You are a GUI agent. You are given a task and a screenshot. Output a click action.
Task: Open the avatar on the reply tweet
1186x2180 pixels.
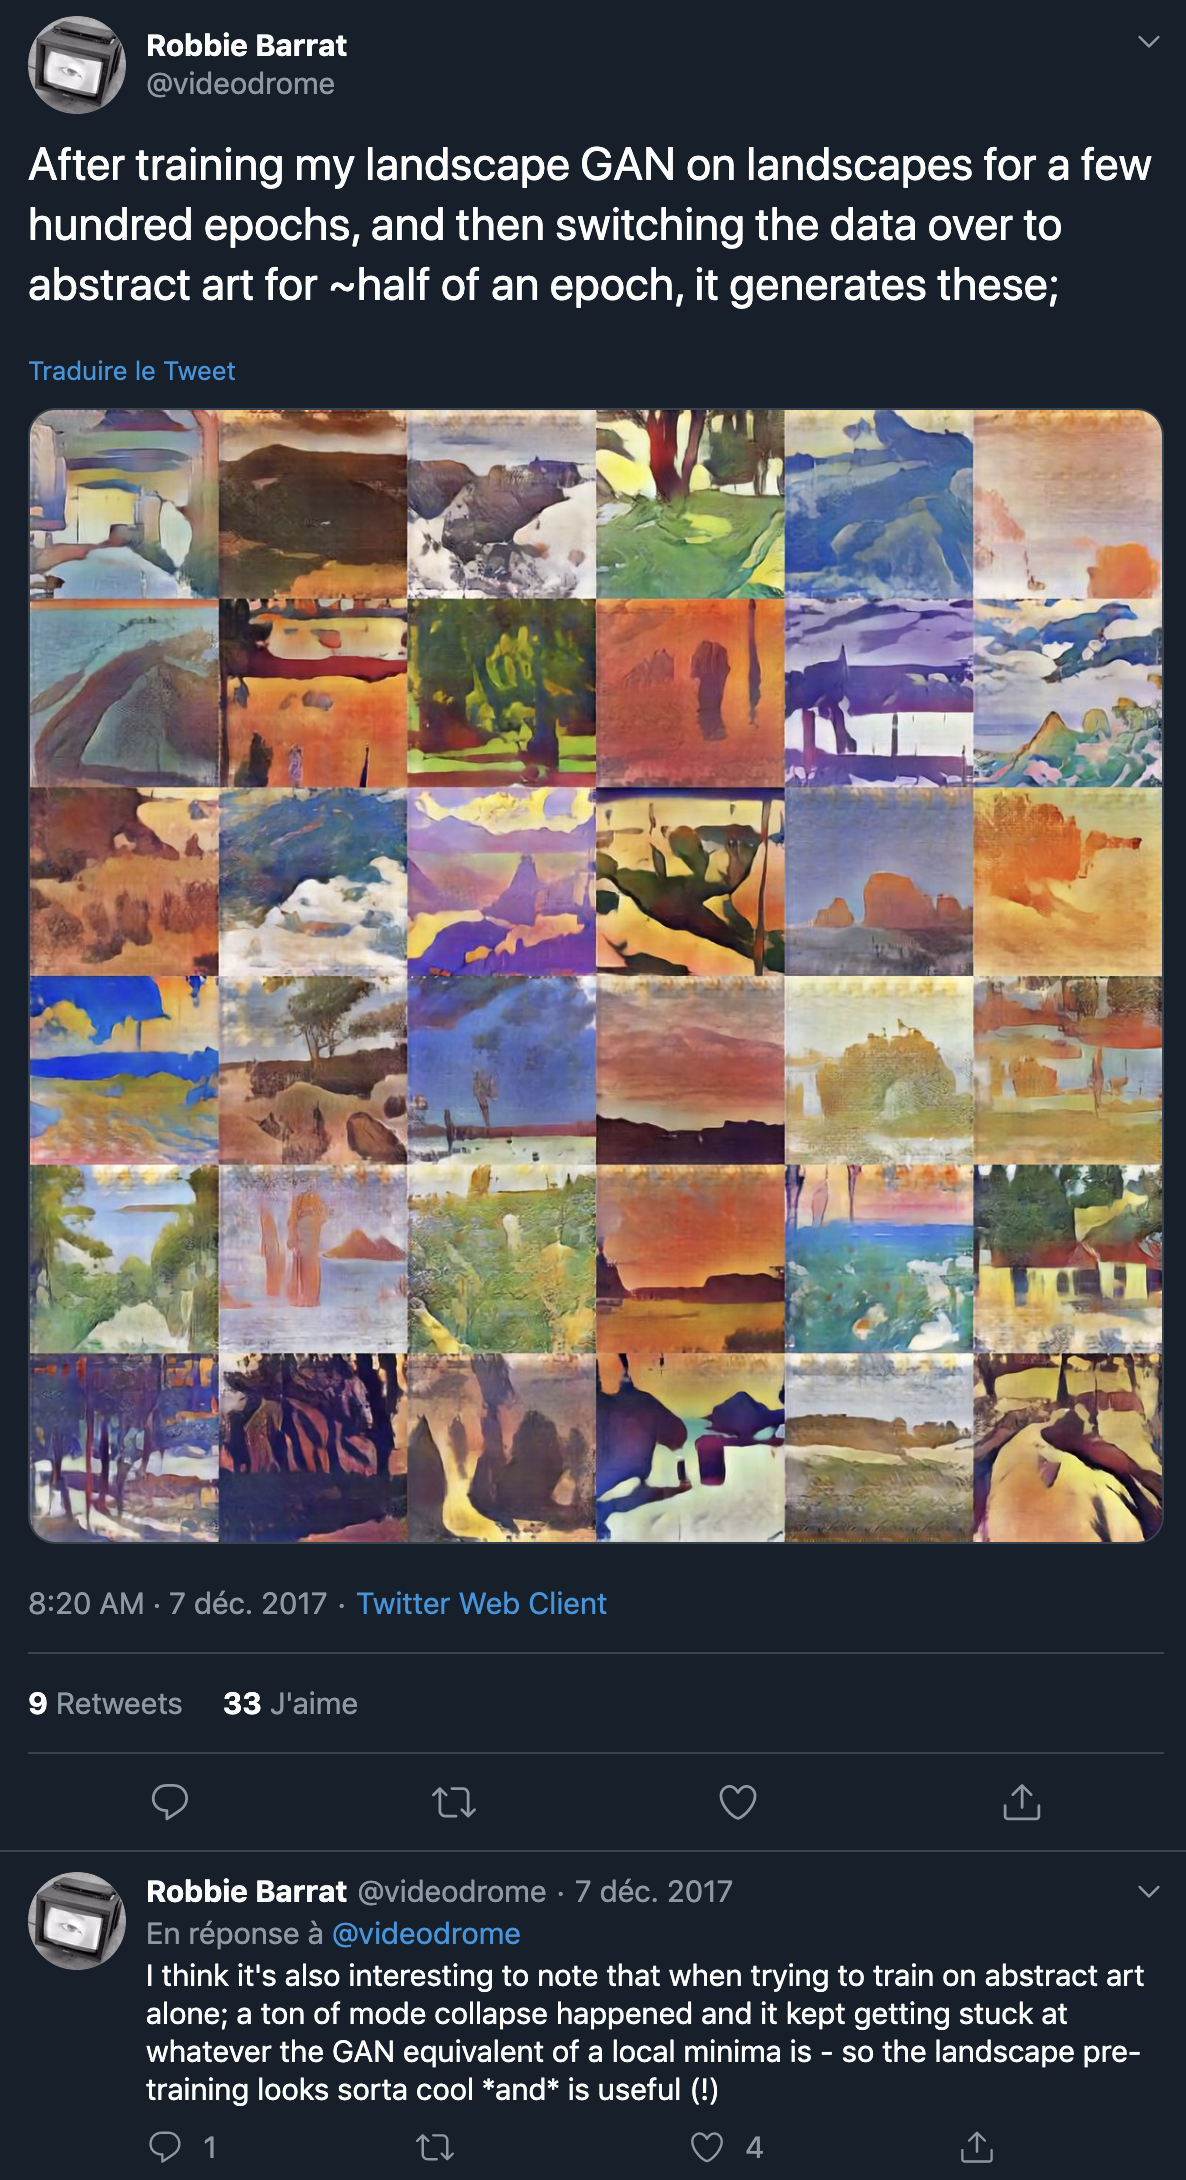coord(76,1920)
